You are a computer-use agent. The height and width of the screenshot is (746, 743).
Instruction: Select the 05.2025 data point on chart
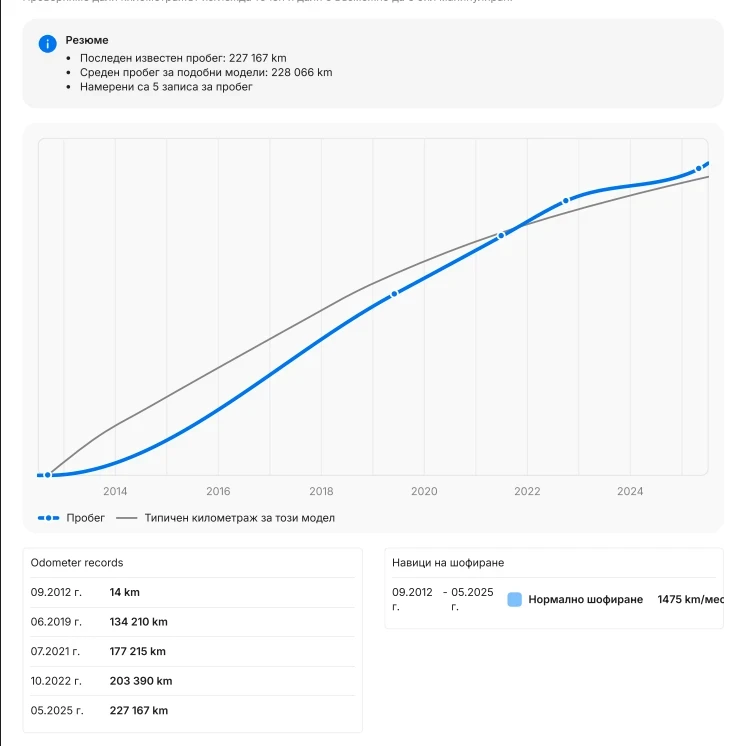click(x=698, y=168)
